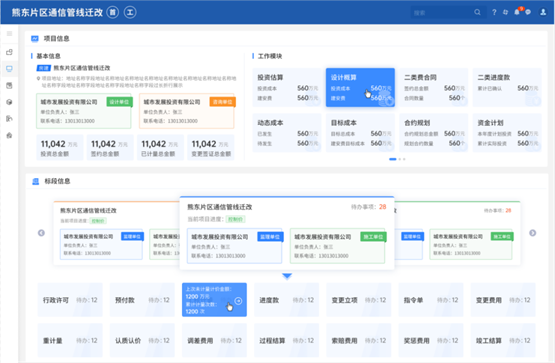Open the home icon at the sidebar bottom
The width and height of the screenshot is (555, 363).
(x=10, y=135)
